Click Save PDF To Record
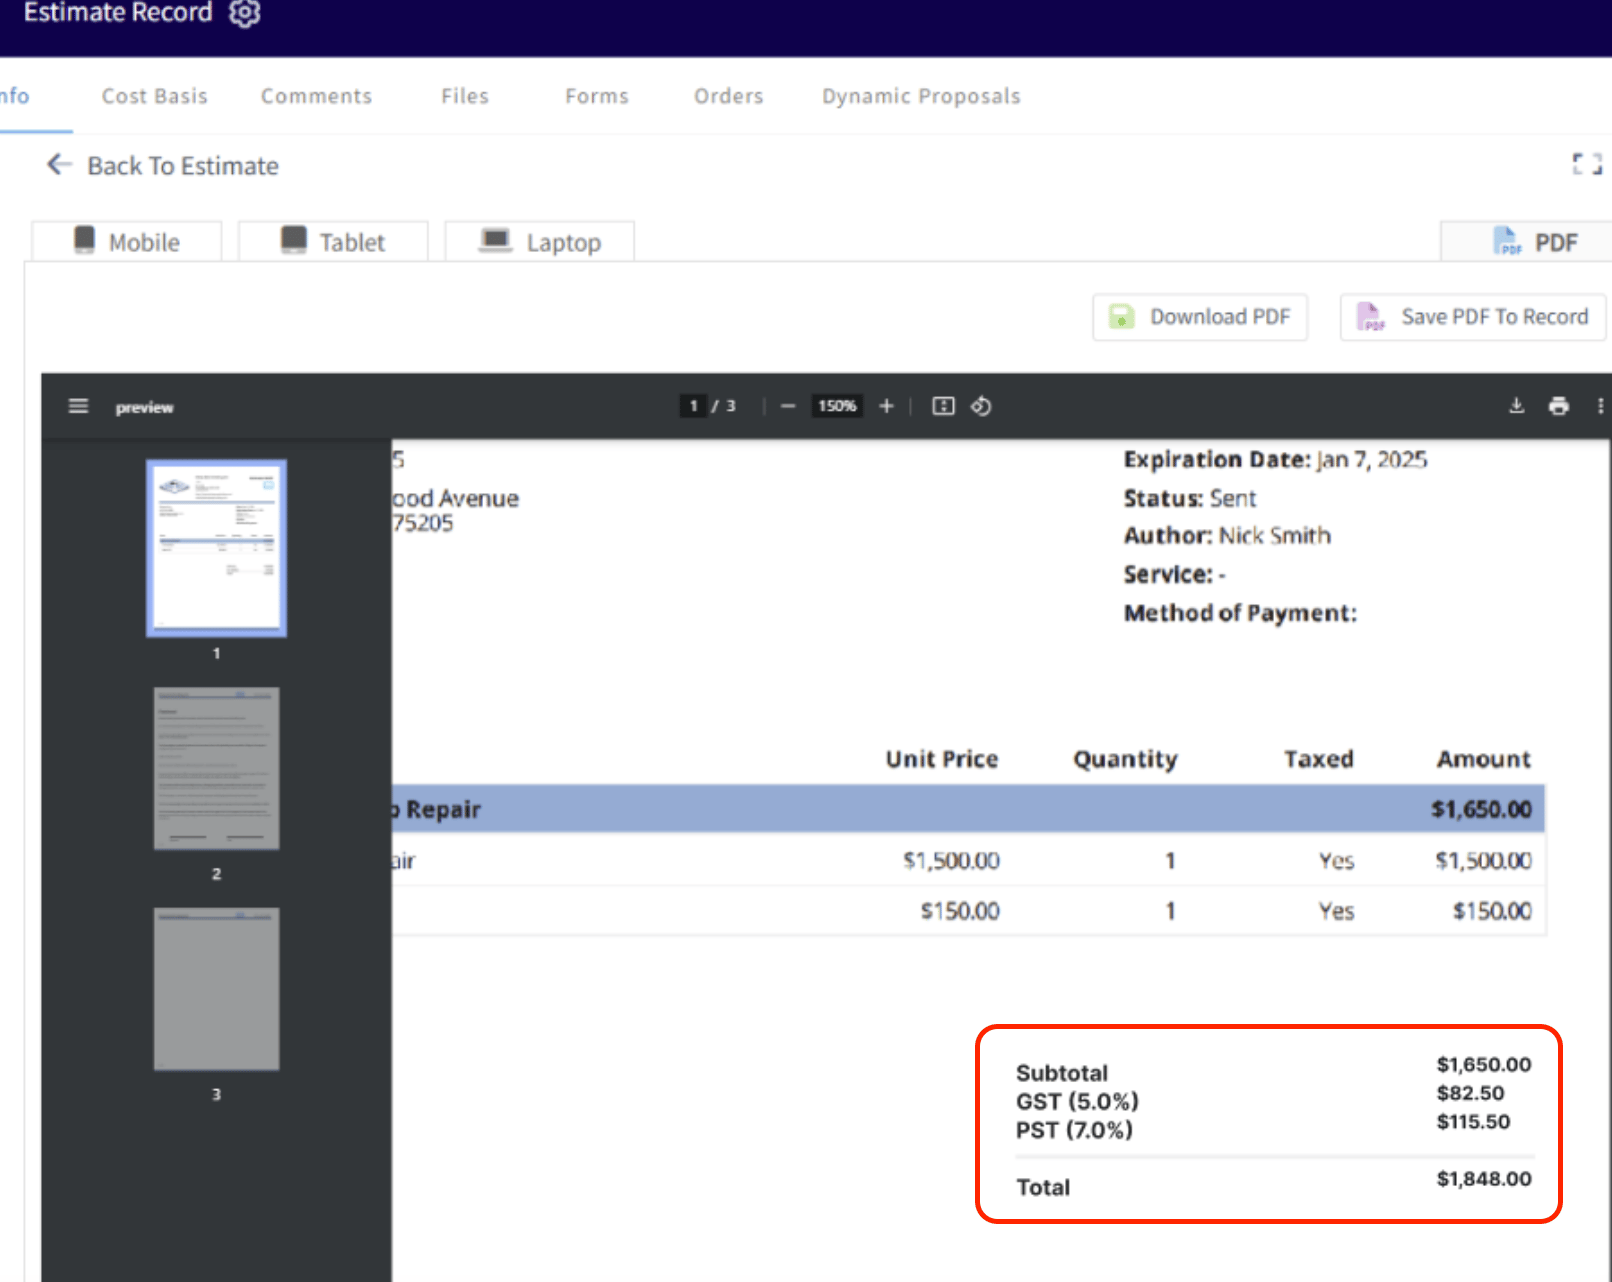The height and width of the screenshot is (1282, 1612). pyautogui.click(x=1472, y=317)
